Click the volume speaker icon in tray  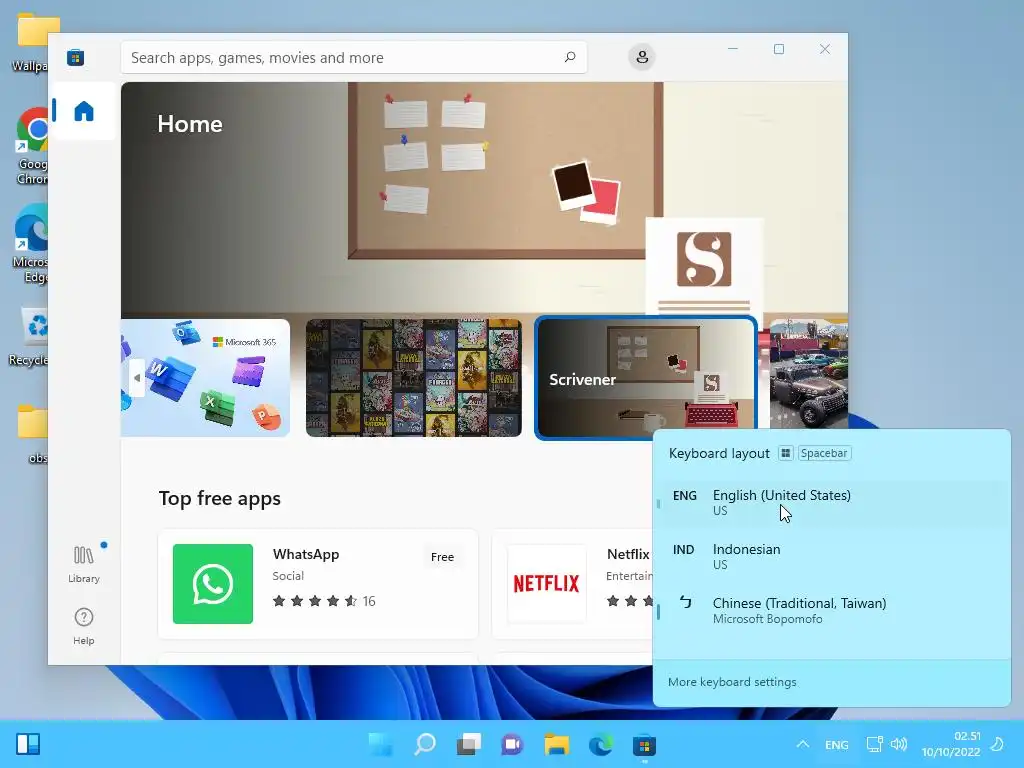899,744
